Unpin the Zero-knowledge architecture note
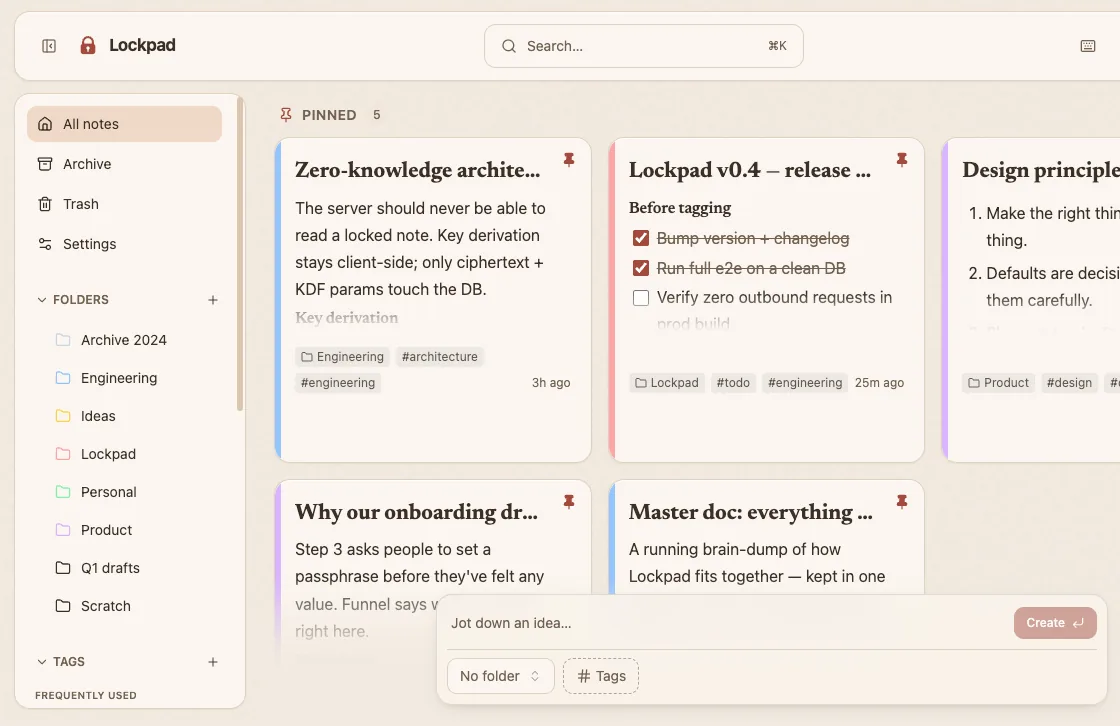The image size is (1120, 726). point(569,160)
